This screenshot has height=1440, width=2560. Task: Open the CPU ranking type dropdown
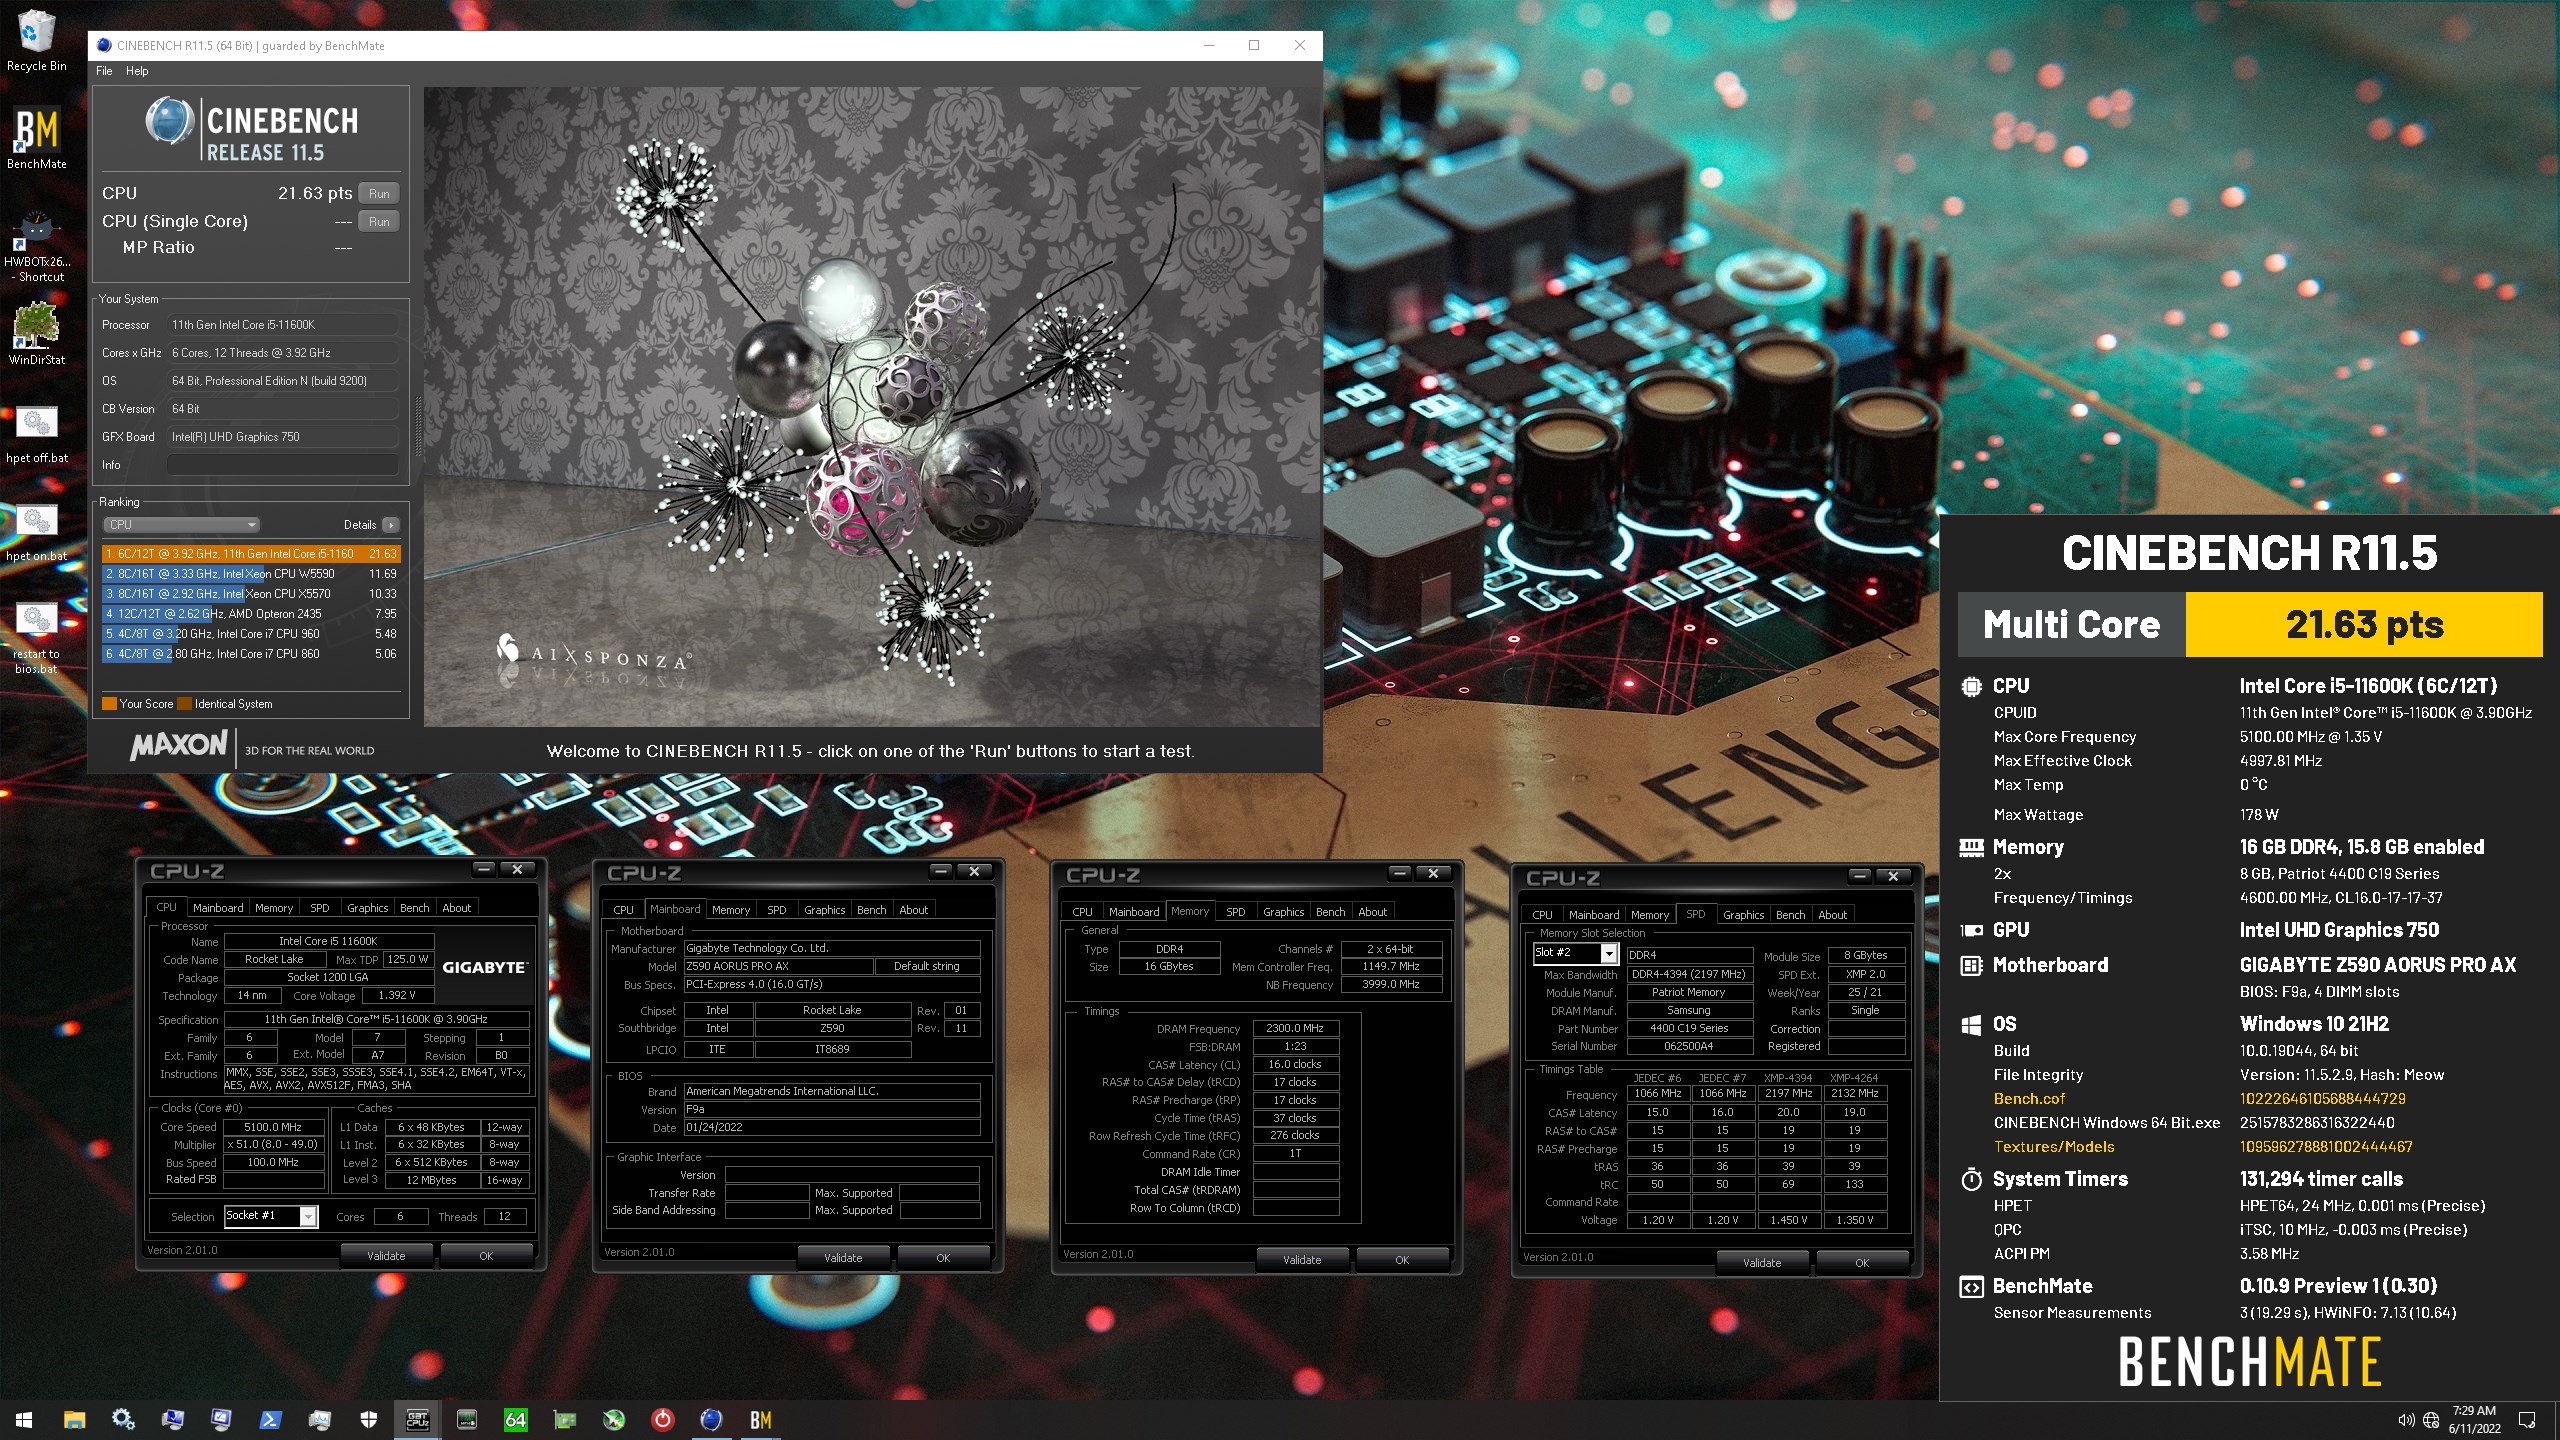click(181, 525)
